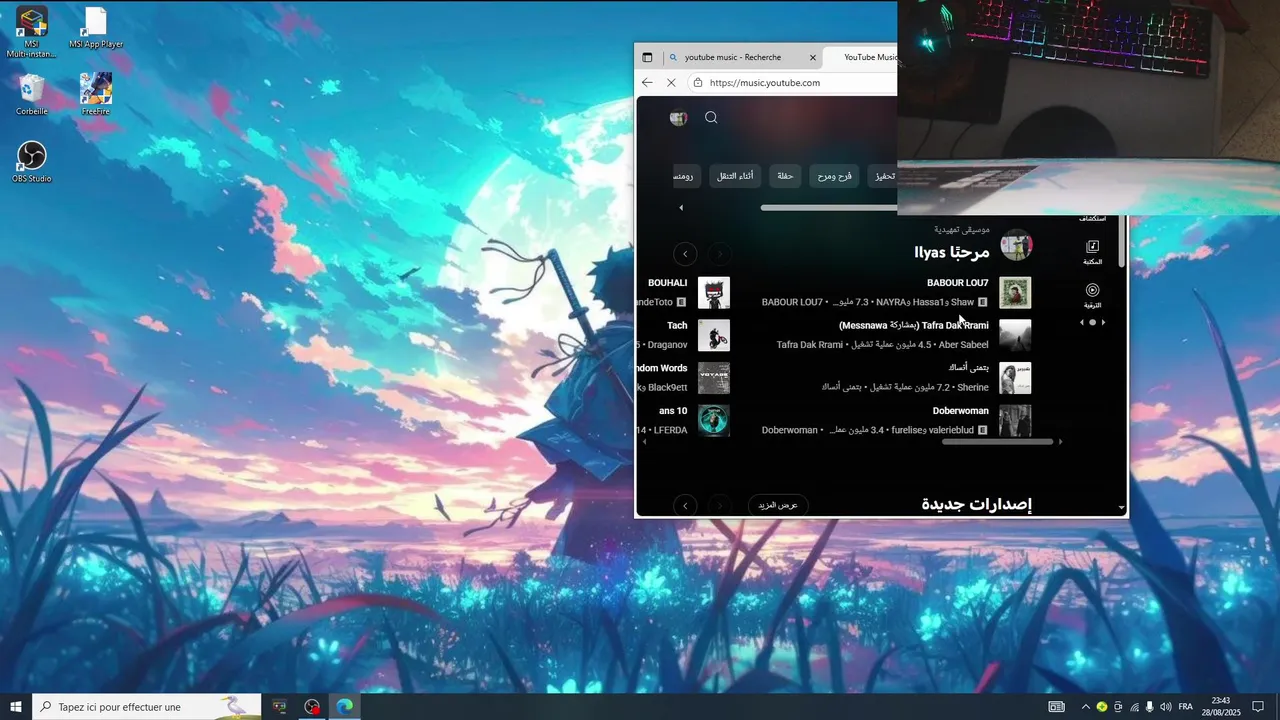1280x720 pixels.
Task: Open Sherine artist link
Action: point(971,387)
